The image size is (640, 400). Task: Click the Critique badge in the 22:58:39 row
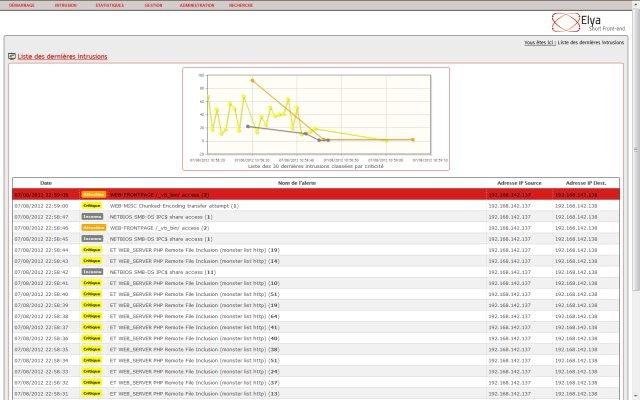pos(91,305)
